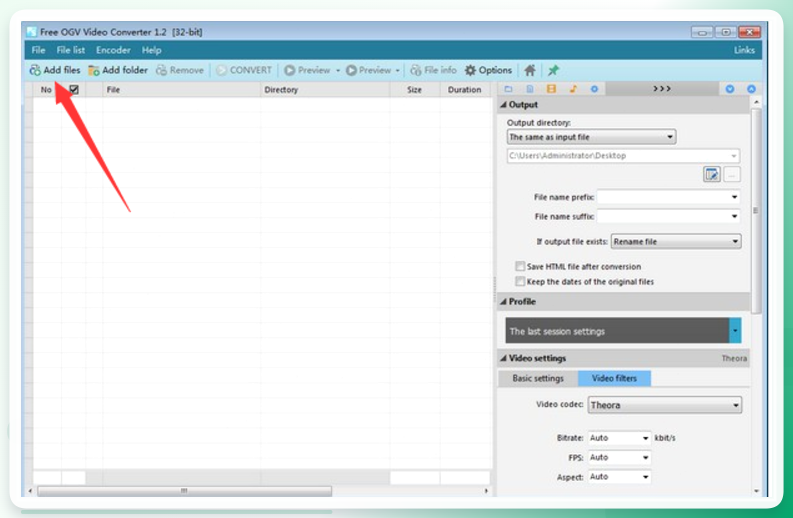Click the document icon in panel tabs

pos(530,89)
